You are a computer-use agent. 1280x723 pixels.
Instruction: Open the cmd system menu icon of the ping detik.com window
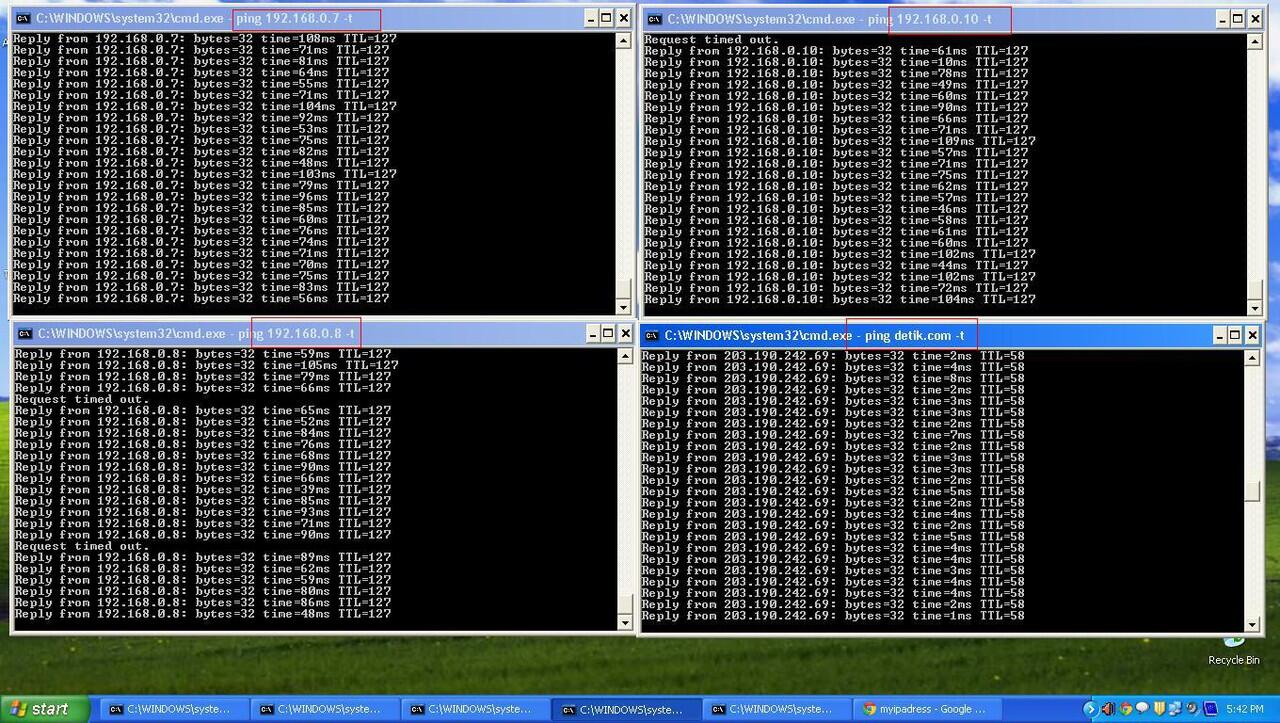point(652,335)
